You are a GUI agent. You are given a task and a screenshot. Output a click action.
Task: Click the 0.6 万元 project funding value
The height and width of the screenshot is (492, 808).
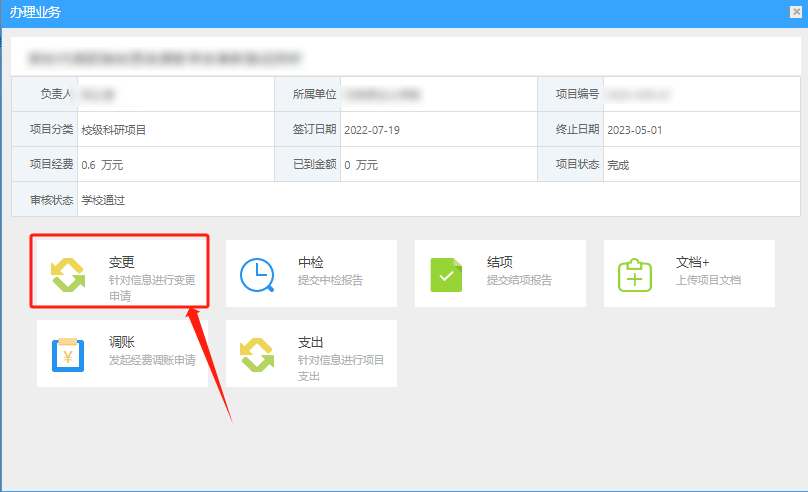(102, 165)
